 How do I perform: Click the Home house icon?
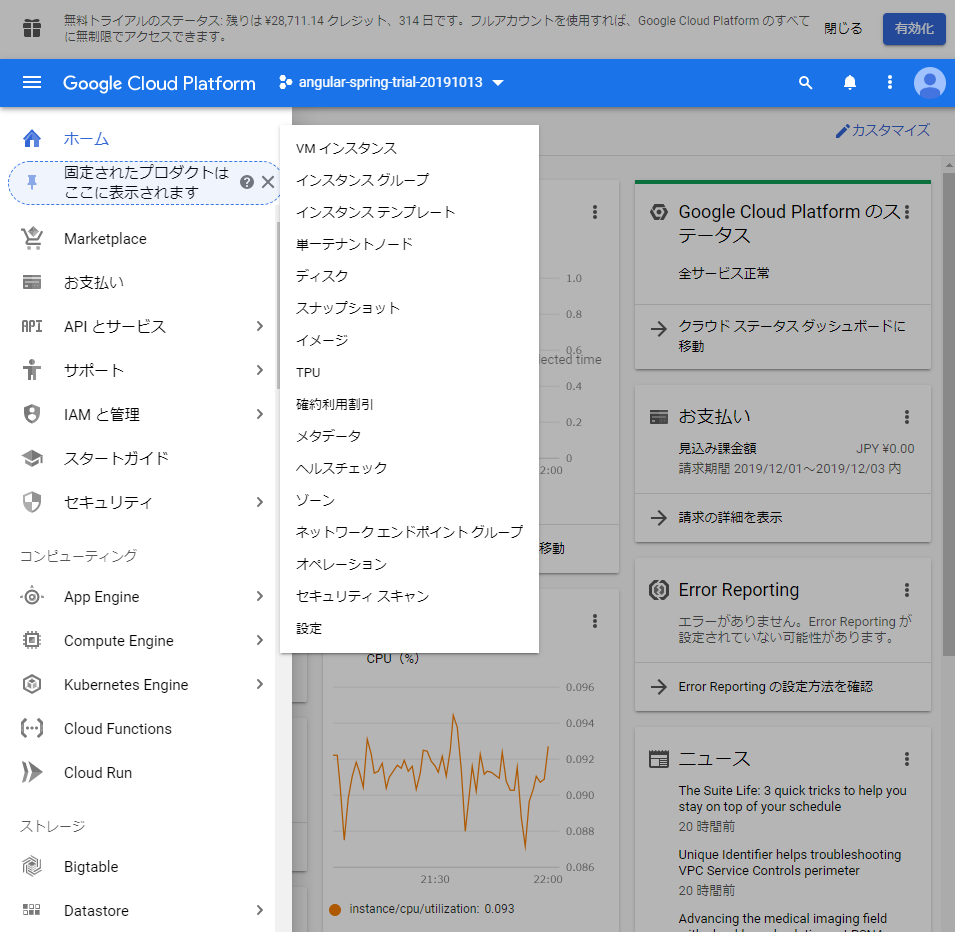tap(32, 138)
